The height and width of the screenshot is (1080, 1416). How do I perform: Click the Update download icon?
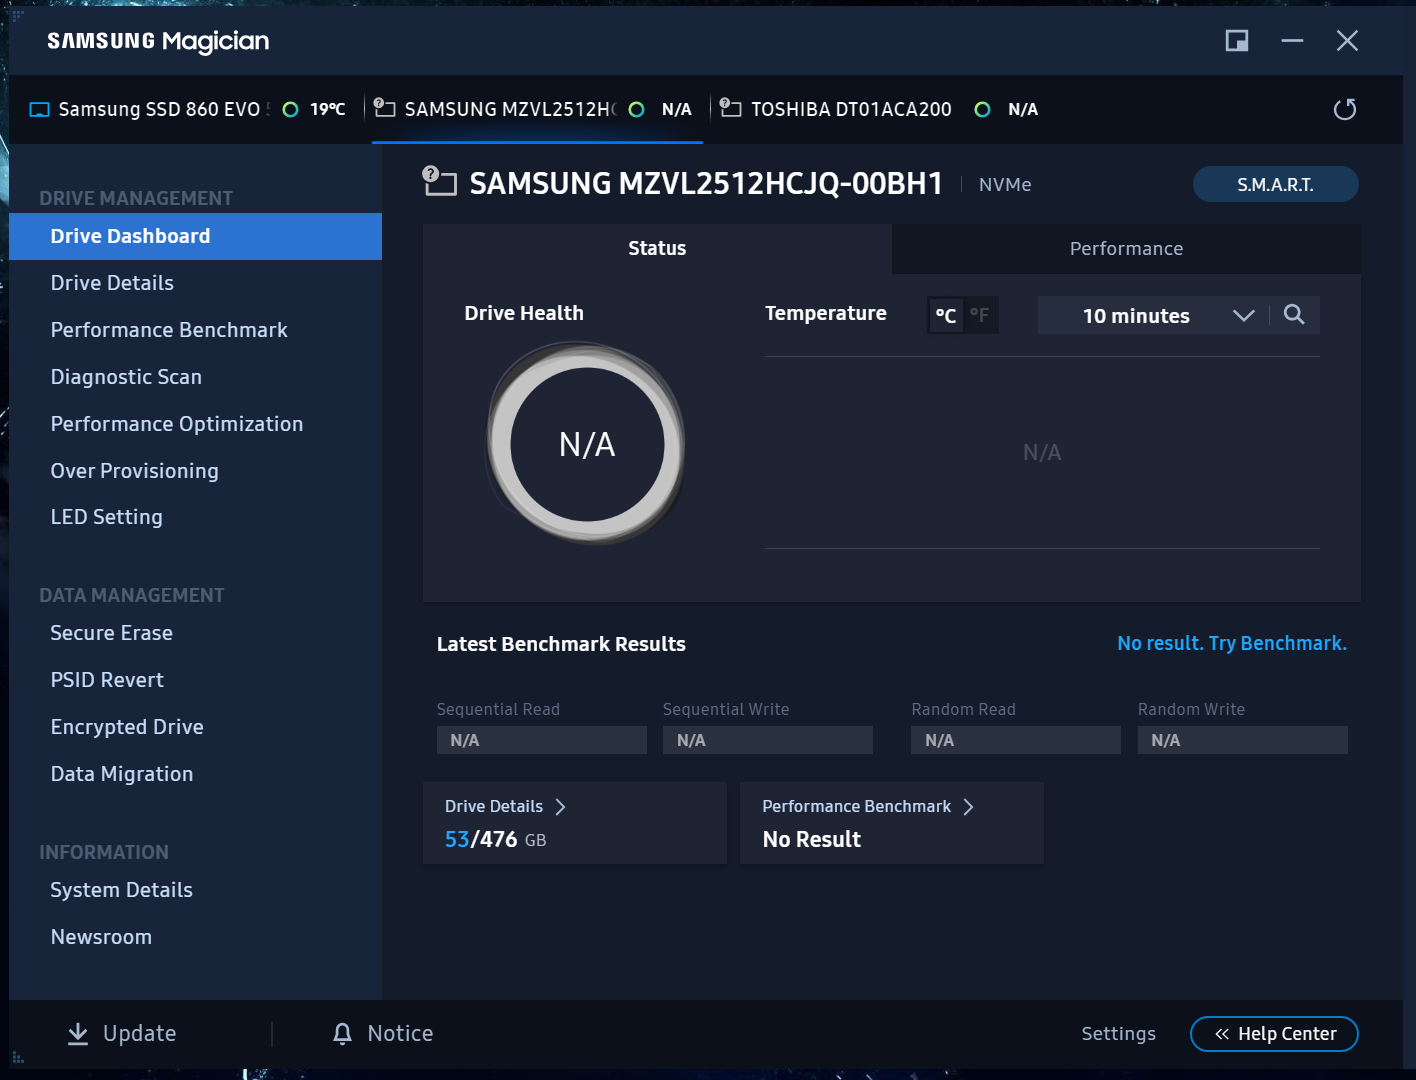tap(78, 1034)
